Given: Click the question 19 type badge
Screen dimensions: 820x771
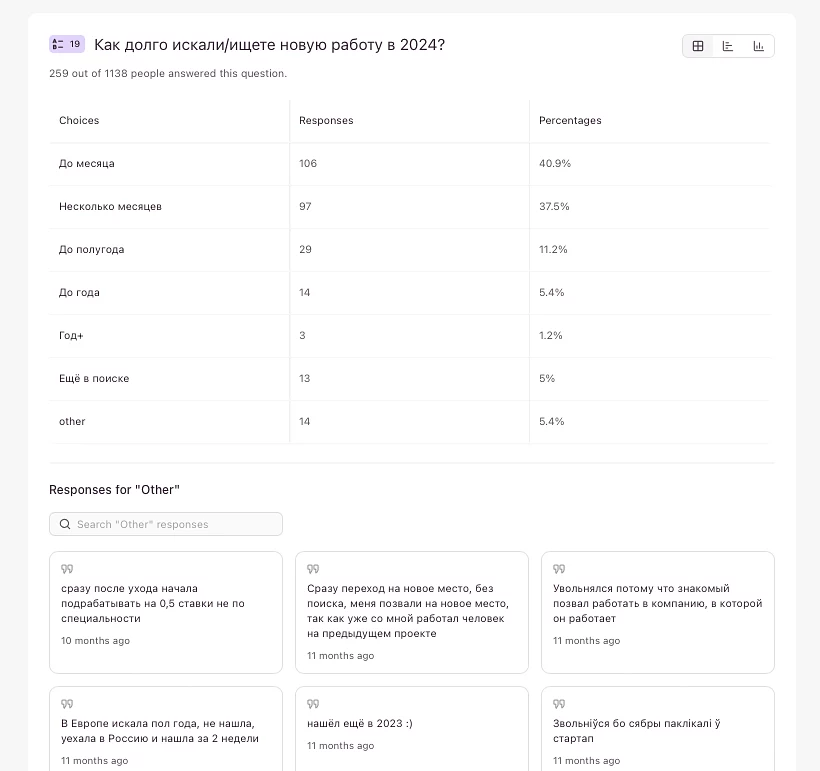Looking at the screenshot, I should tap(67, 44).
